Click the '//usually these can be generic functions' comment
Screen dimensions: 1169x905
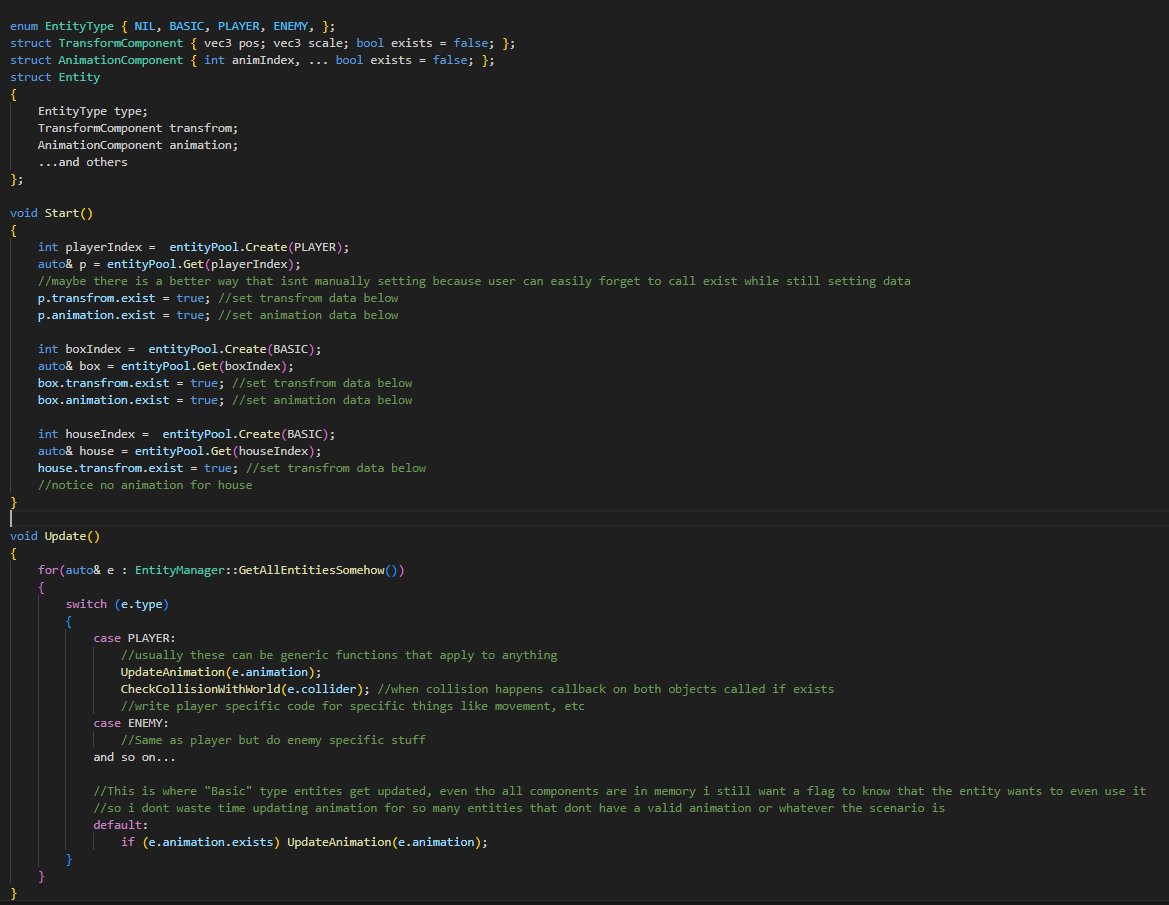coord(339,655)
